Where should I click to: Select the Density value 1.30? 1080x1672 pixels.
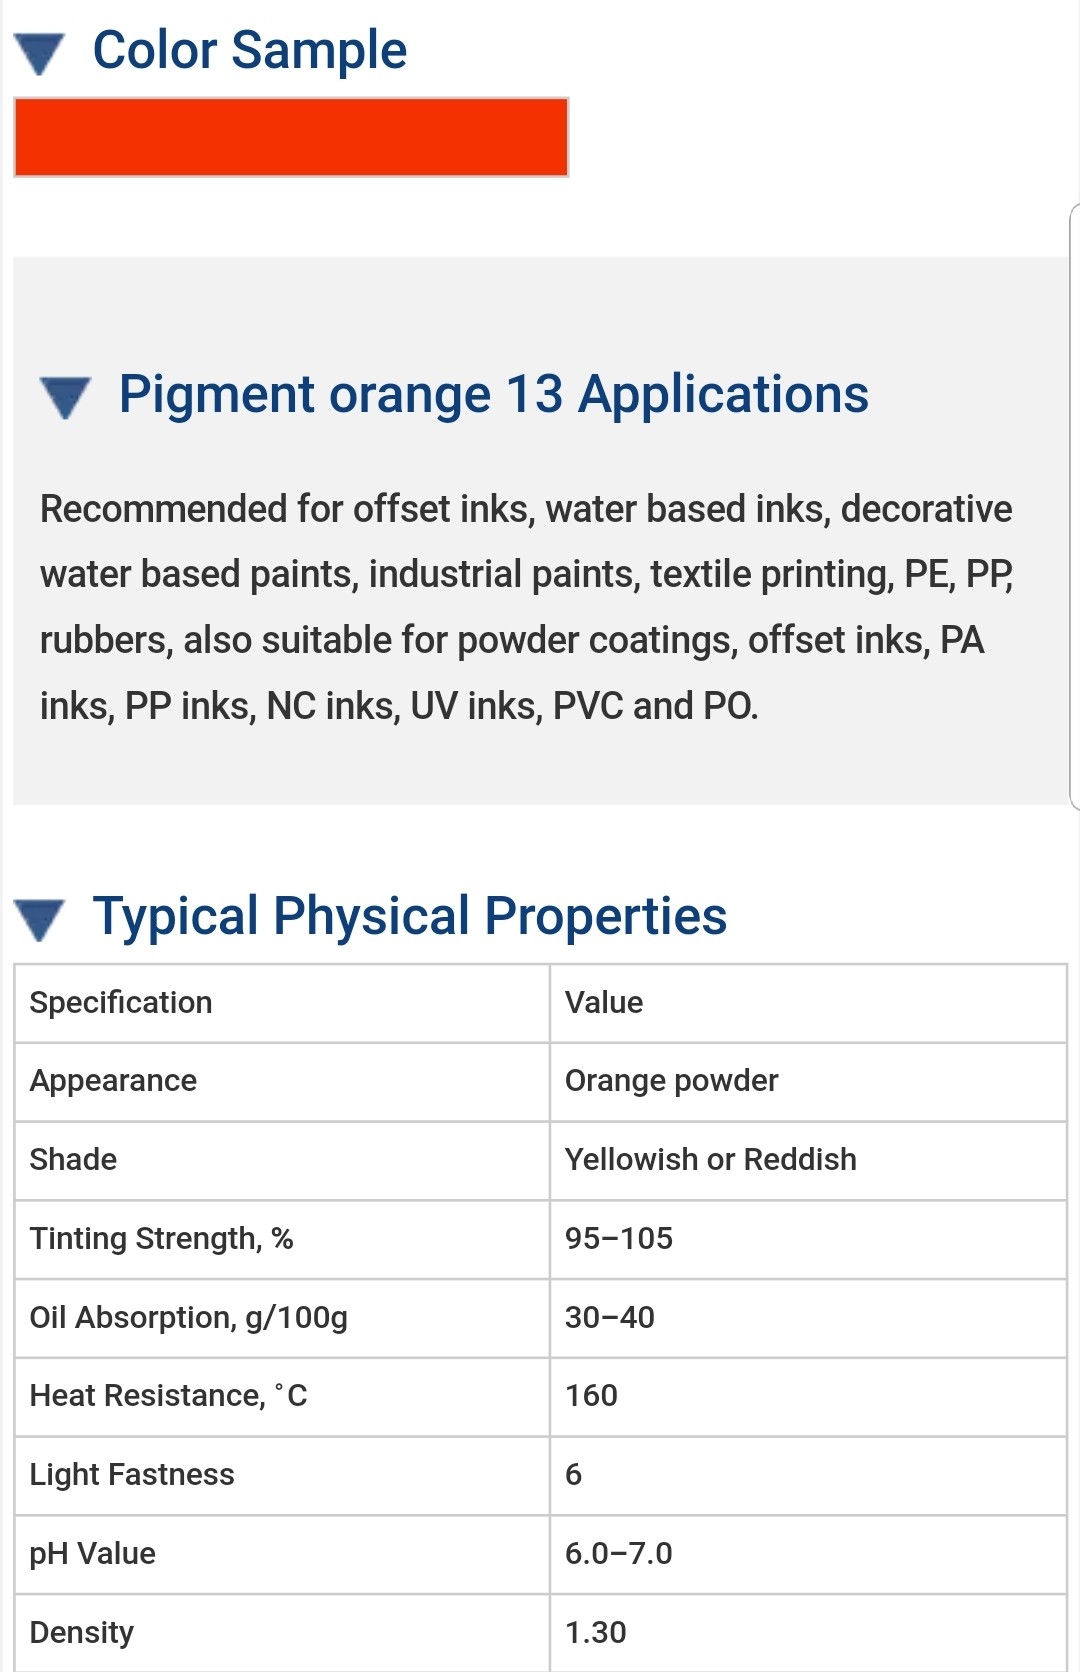tap(595, 1633)
